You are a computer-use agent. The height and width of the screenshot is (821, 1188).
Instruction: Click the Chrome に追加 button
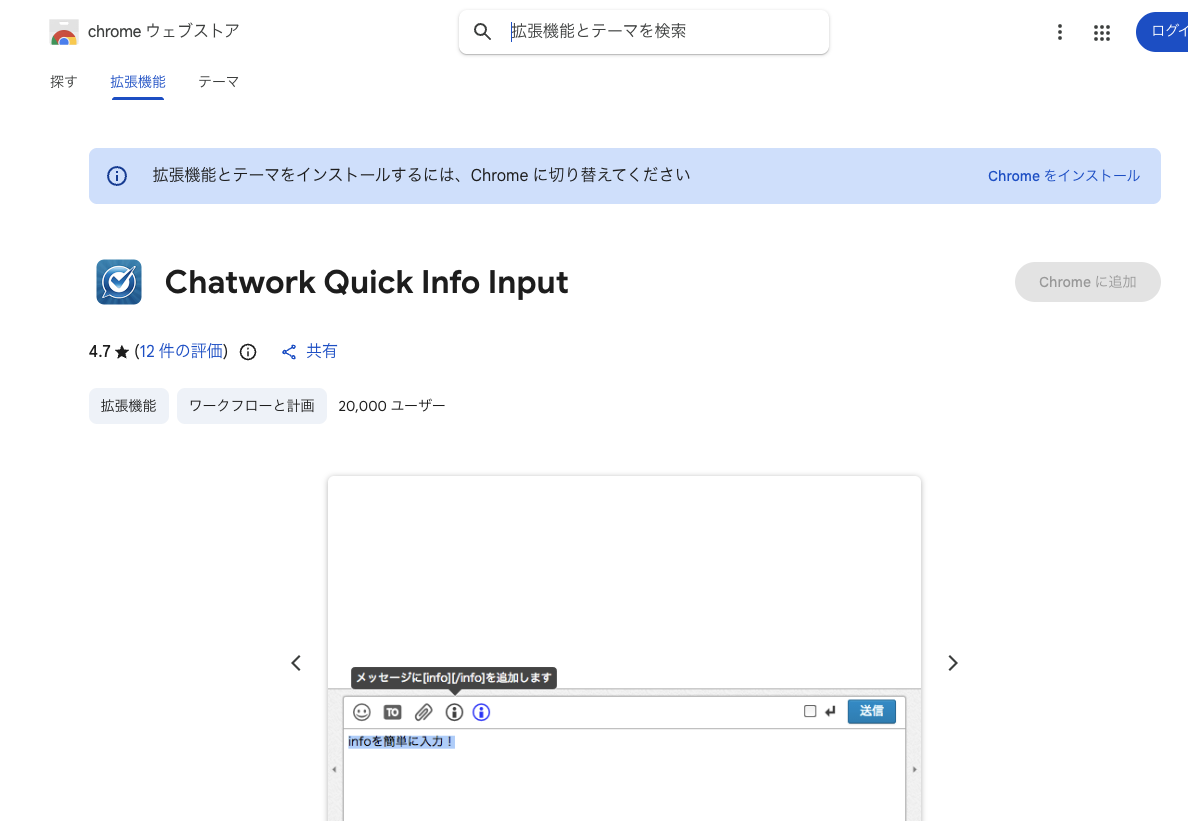1087,282
